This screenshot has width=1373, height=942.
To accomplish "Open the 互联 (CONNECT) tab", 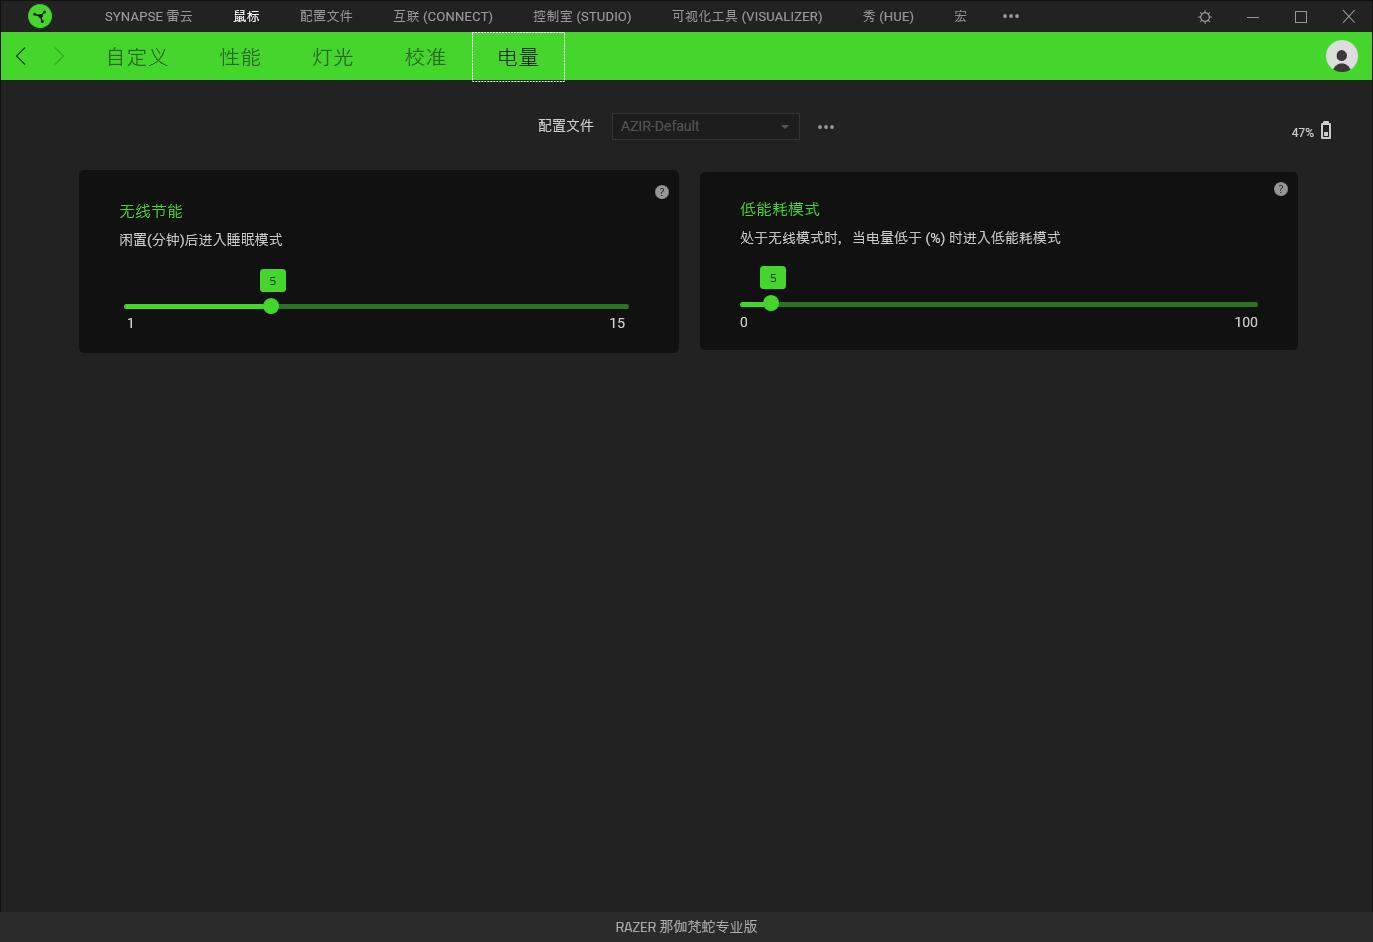I will (x=443, y=16).
